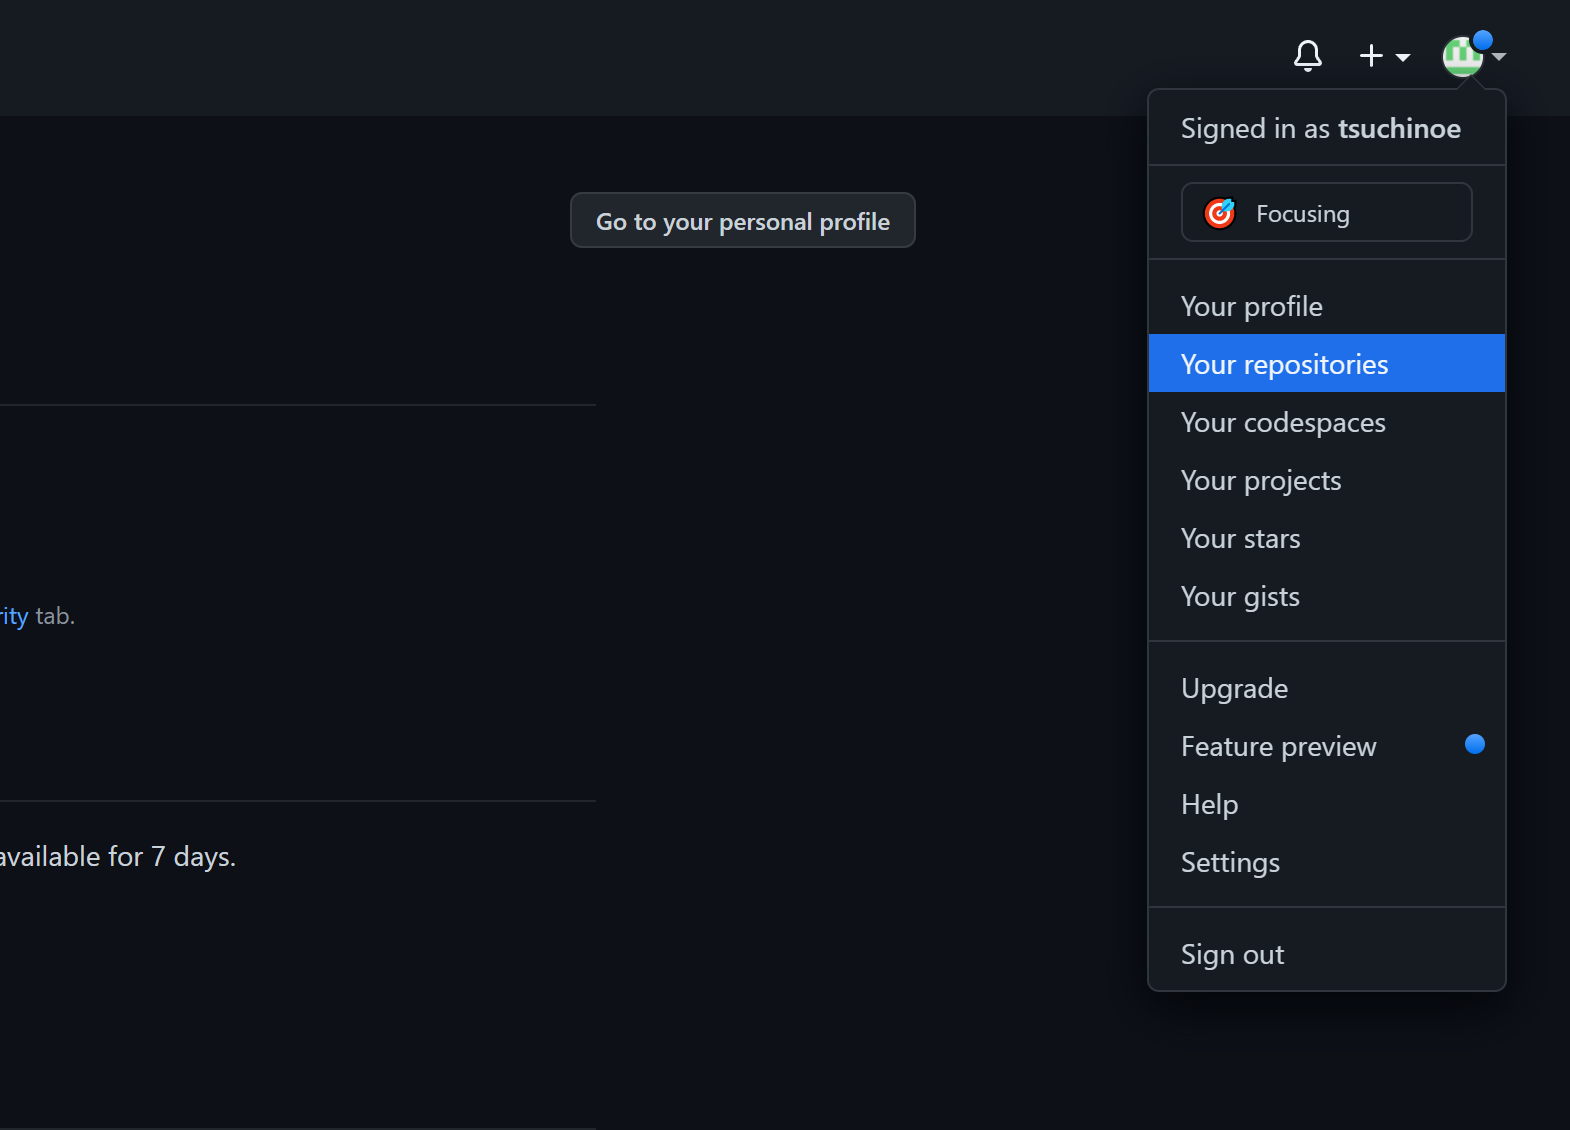The image size is (1570, 1130).
Task: Open Your codespaces
Action: pyautogui.click(x=1326, y=422)
